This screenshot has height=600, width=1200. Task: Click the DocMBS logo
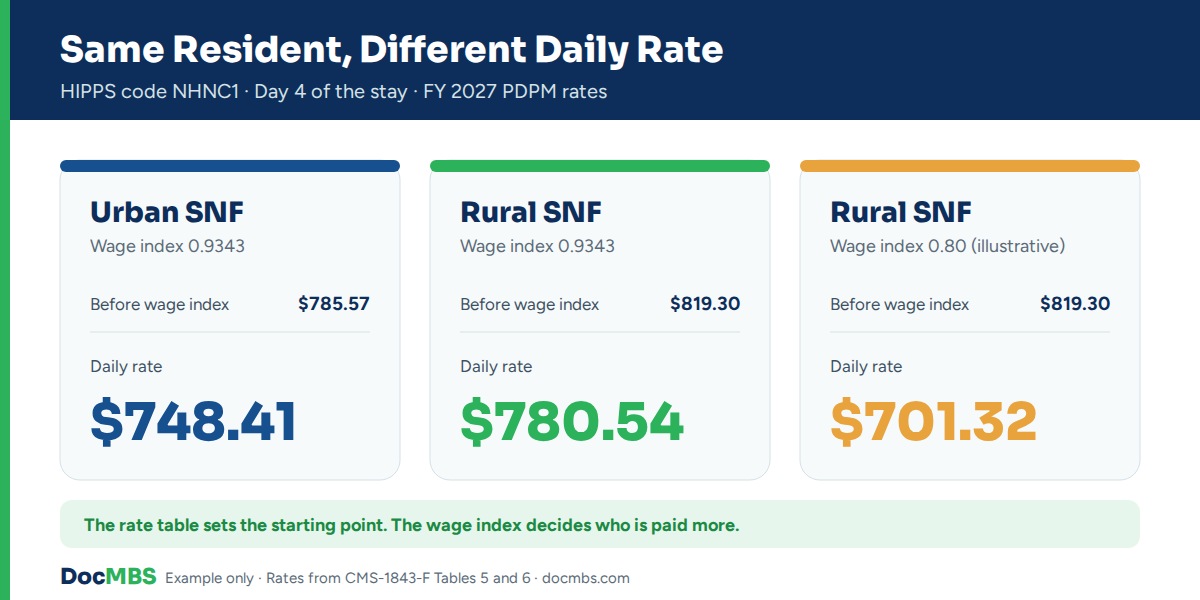[108, 577]
